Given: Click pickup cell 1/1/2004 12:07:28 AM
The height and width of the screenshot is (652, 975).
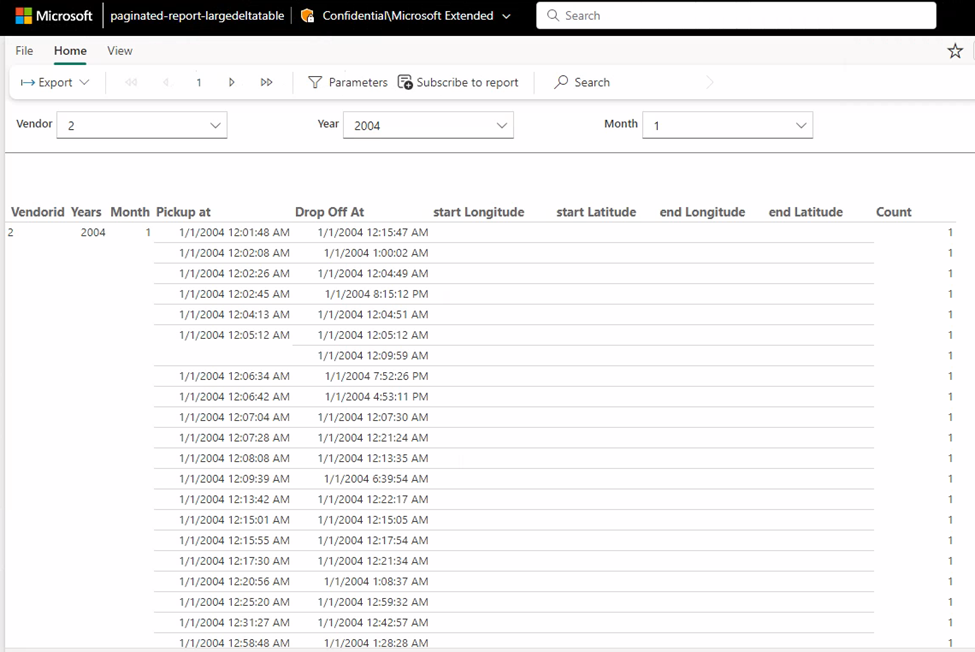Looking at the screenshot, I should (234, 438).
